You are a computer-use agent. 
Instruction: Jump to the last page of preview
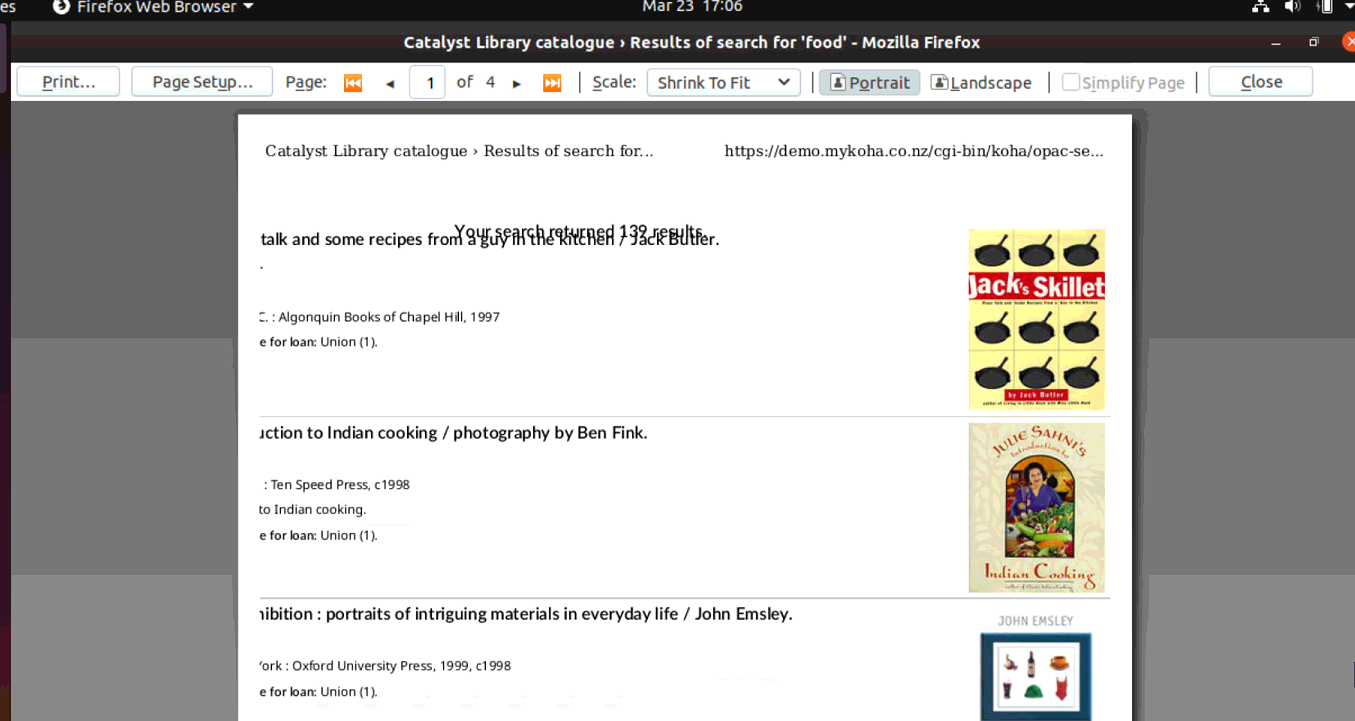[552, 83]
